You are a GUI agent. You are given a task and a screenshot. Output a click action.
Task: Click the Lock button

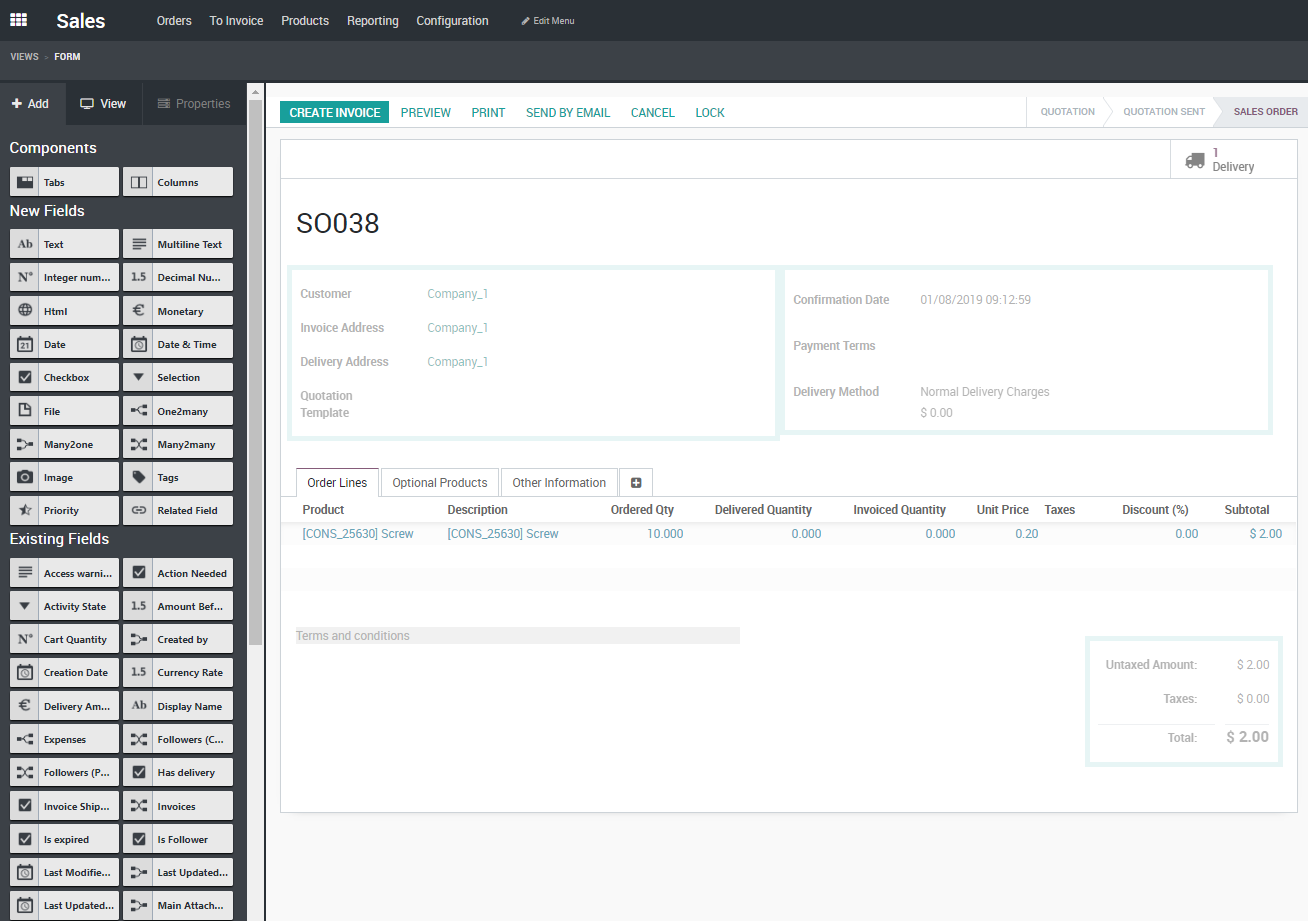[710, 113]
